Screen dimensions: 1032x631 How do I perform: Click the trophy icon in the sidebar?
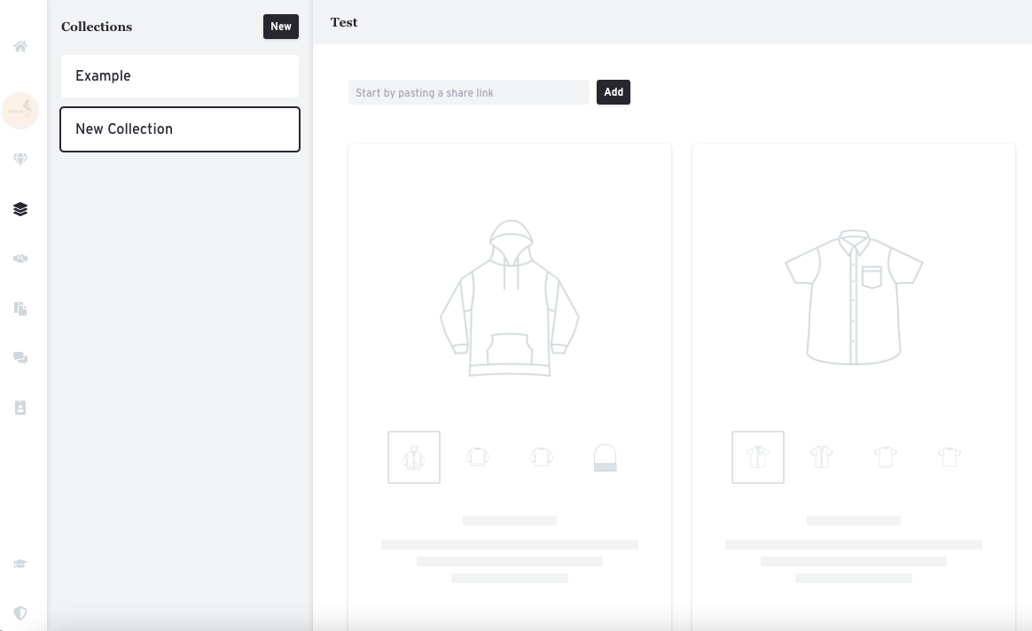pyautogui.click(x=20, y=158)
